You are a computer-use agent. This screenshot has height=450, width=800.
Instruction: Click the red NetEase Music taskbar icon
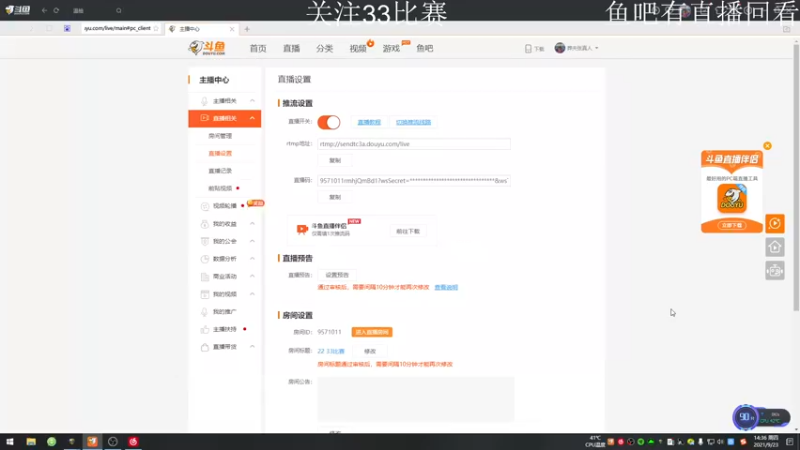133,442
